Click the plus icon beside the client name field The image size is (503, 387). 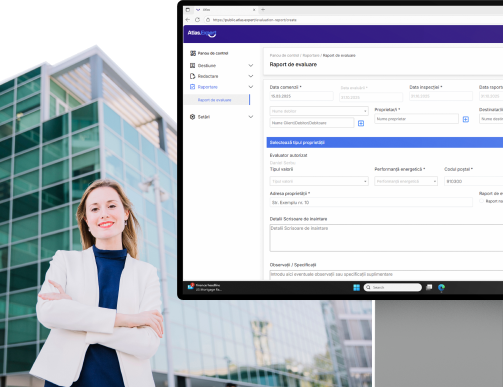(x=361, y=123)
